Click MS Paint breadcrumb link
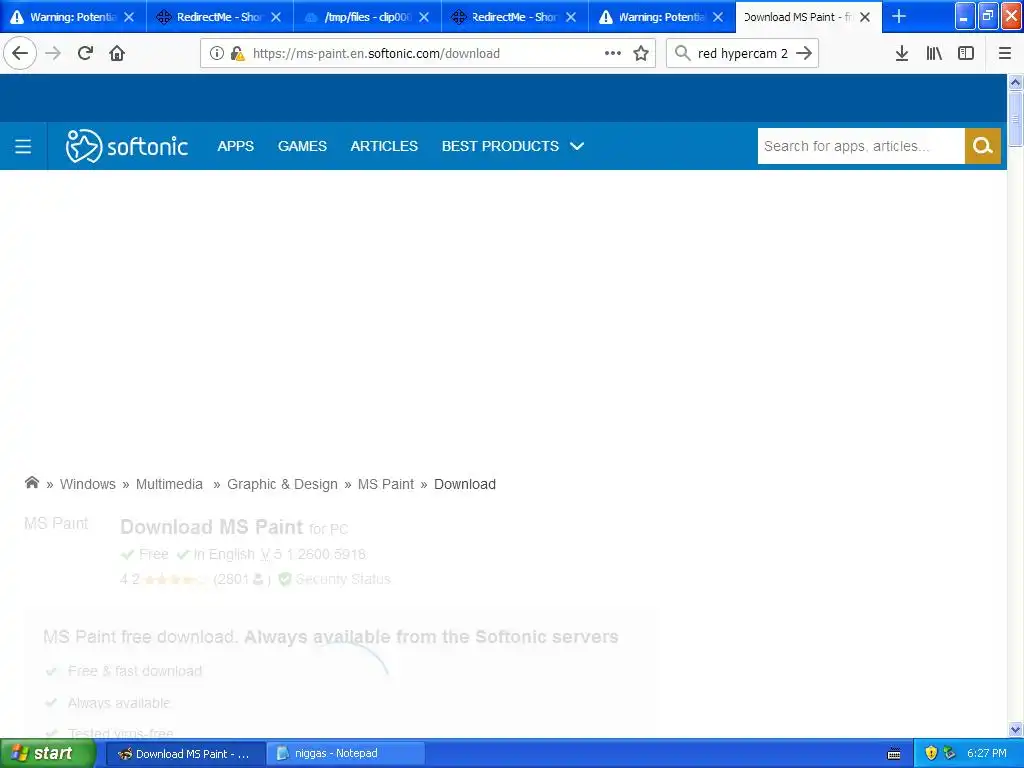Image resolution: width=1024 pixels, height=768 pixels. click(386, 484)
